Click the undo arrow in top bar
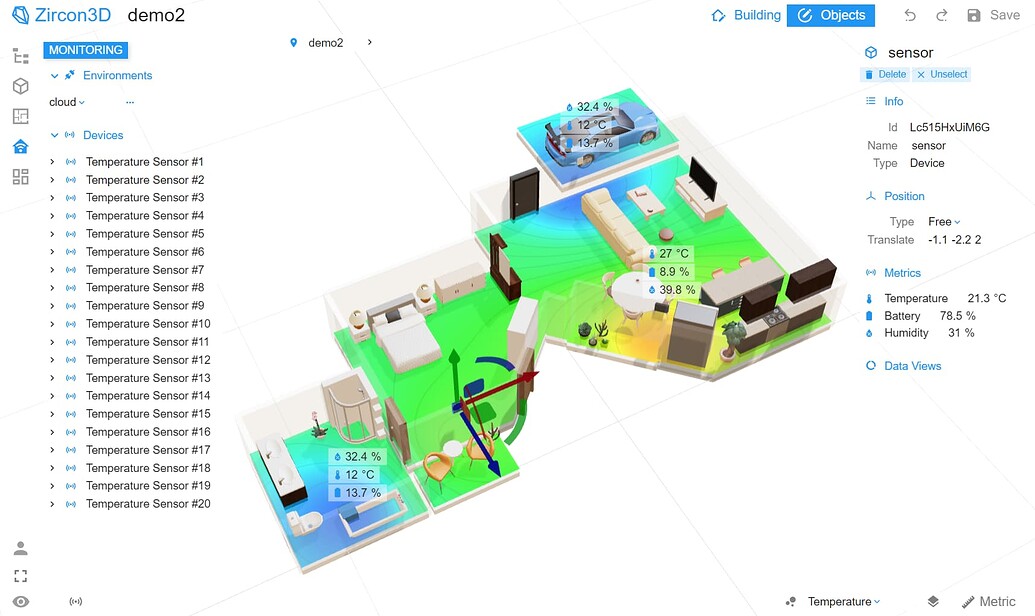This screenshot has height=616, width=1035. click(x=910, y=15)
